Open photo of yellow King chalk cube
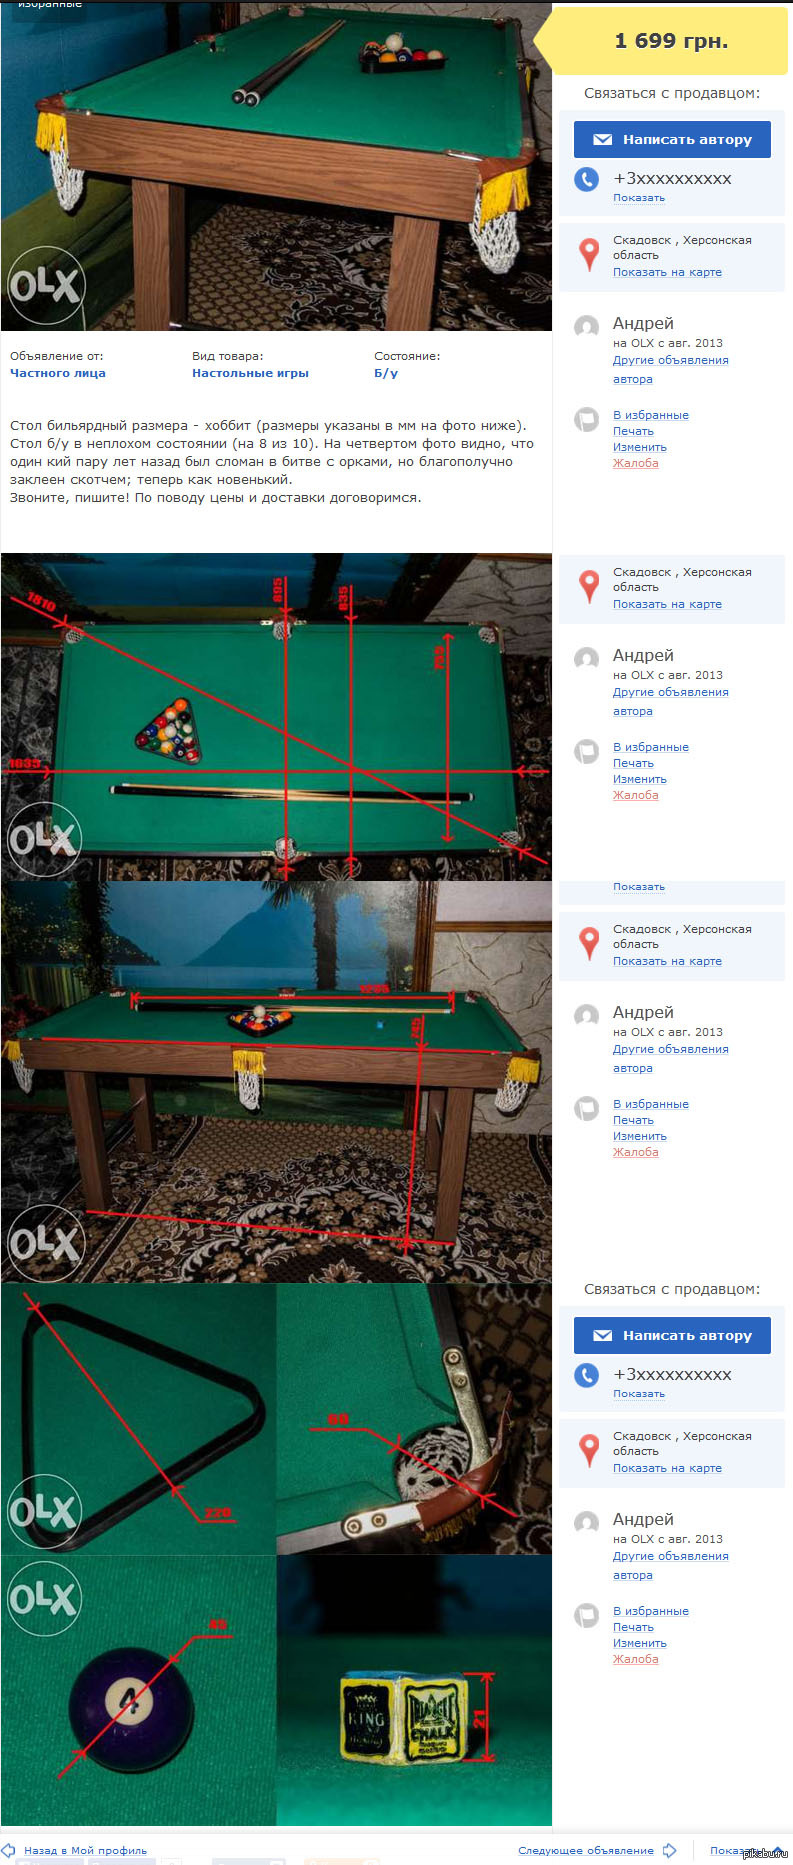 [x=414, y=1690]
